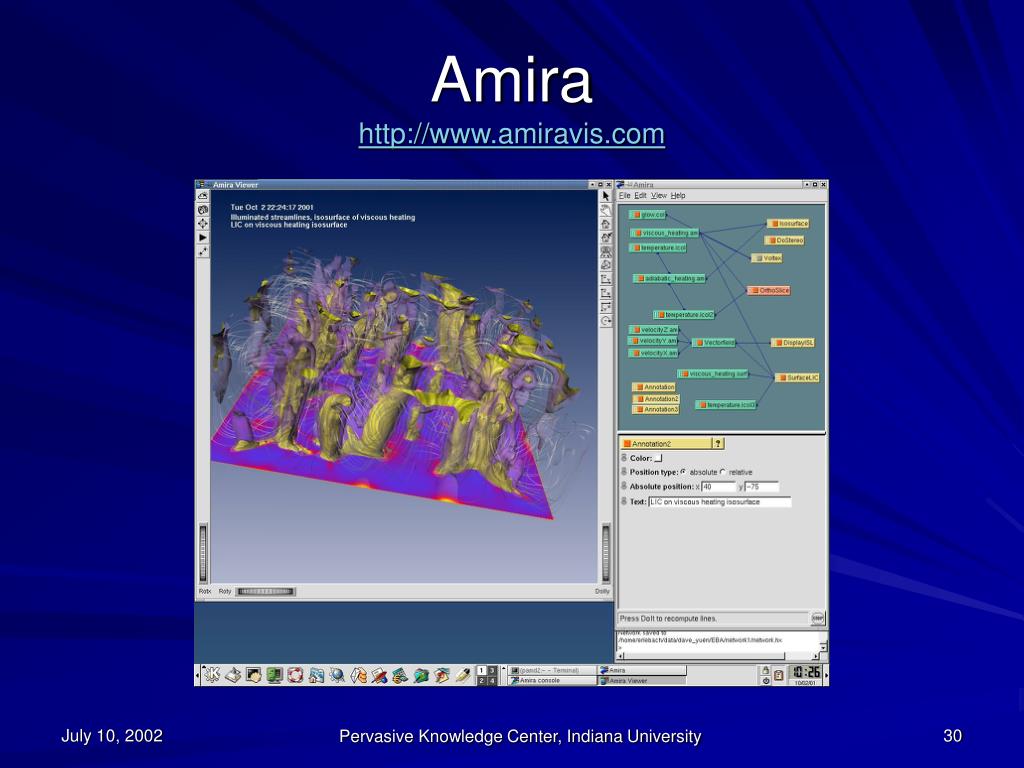This screenshot has width=1024, height=768.
Task: Toggle the gray viewer square on the Voltex node
Action: [758, 258]
